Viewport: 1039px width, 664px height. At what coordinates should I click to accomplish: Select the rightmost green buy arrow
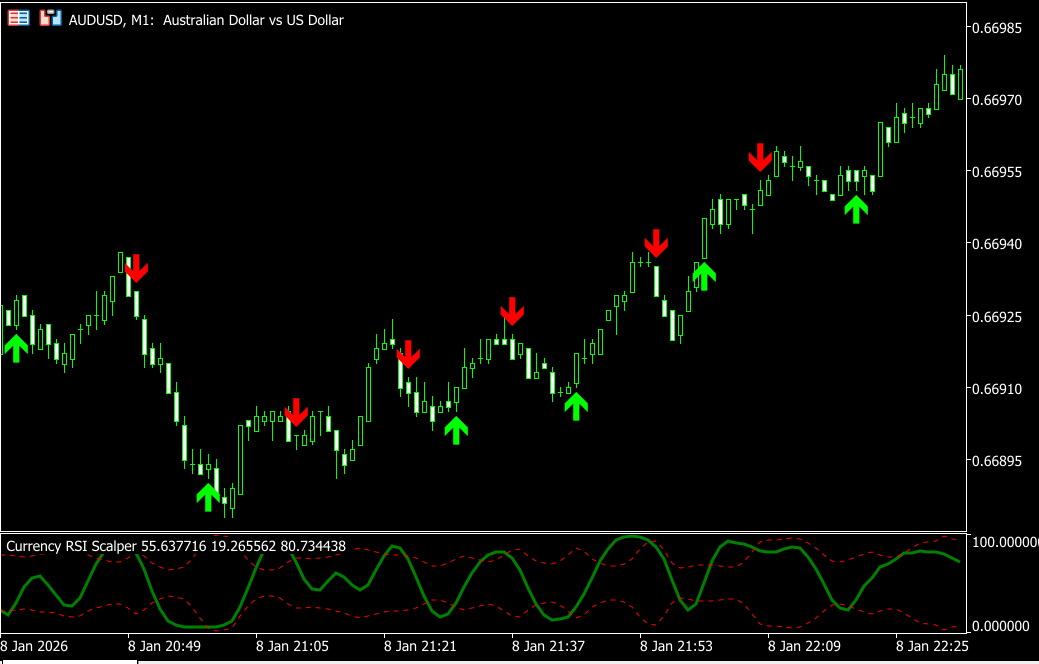[855, 208]
